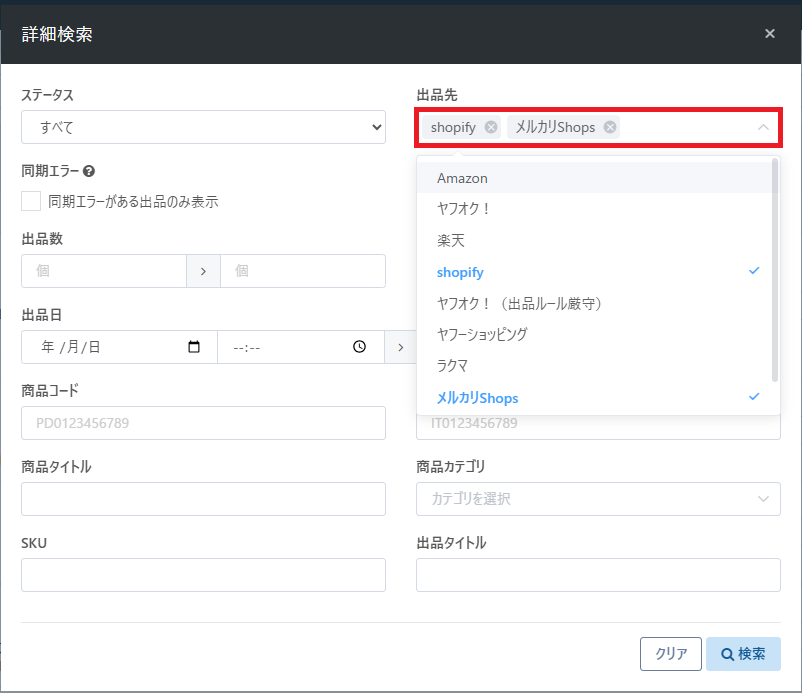Click the range arrow between 出品数 fields
Screen dimensions: 802x693
point(203,271)
